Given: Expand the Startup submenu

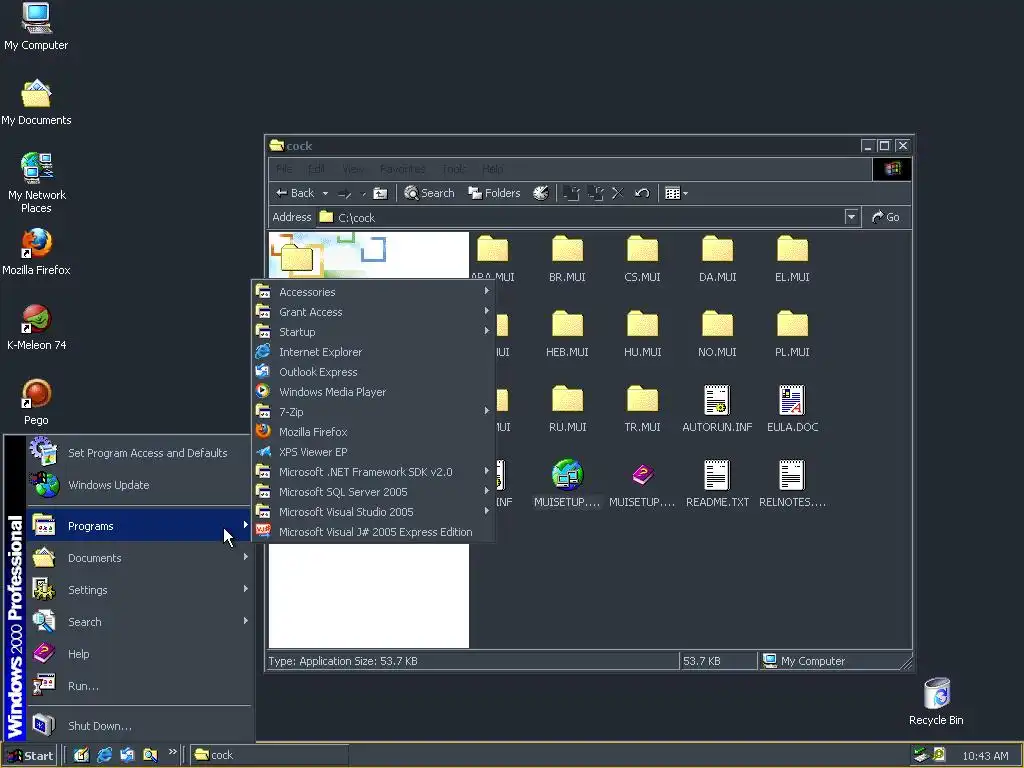Looking at the screenshot, I should [374, 332].
